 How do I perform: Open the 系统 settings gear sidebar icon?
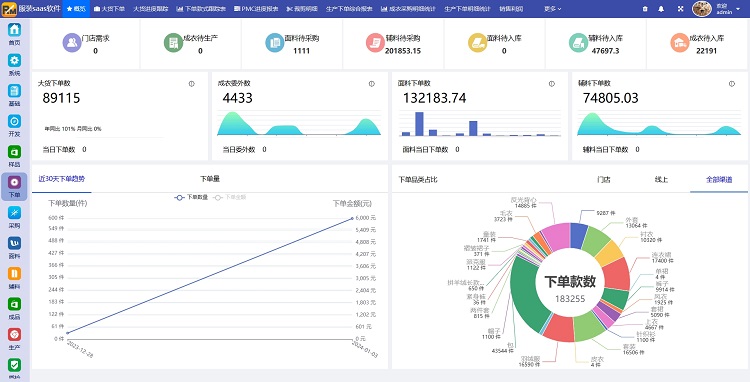14,60
